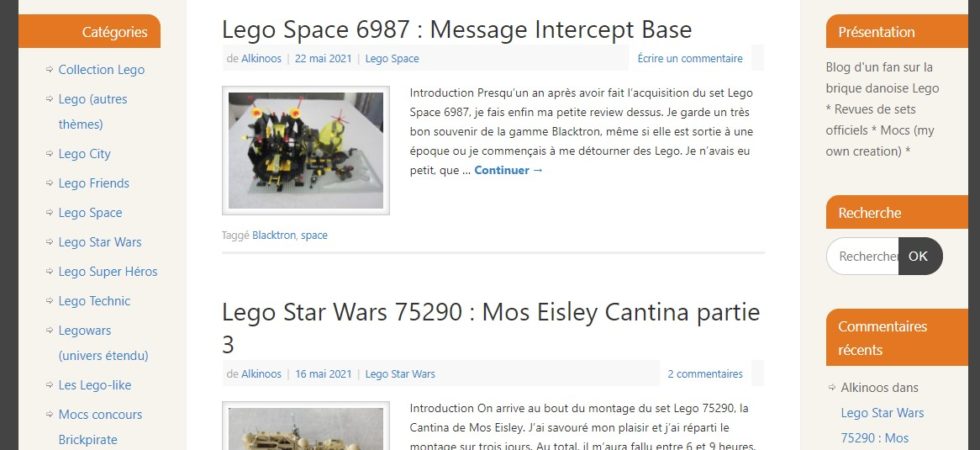Open the Lego Technic category link
Screen dimensions: 980x450
point(94,301)
